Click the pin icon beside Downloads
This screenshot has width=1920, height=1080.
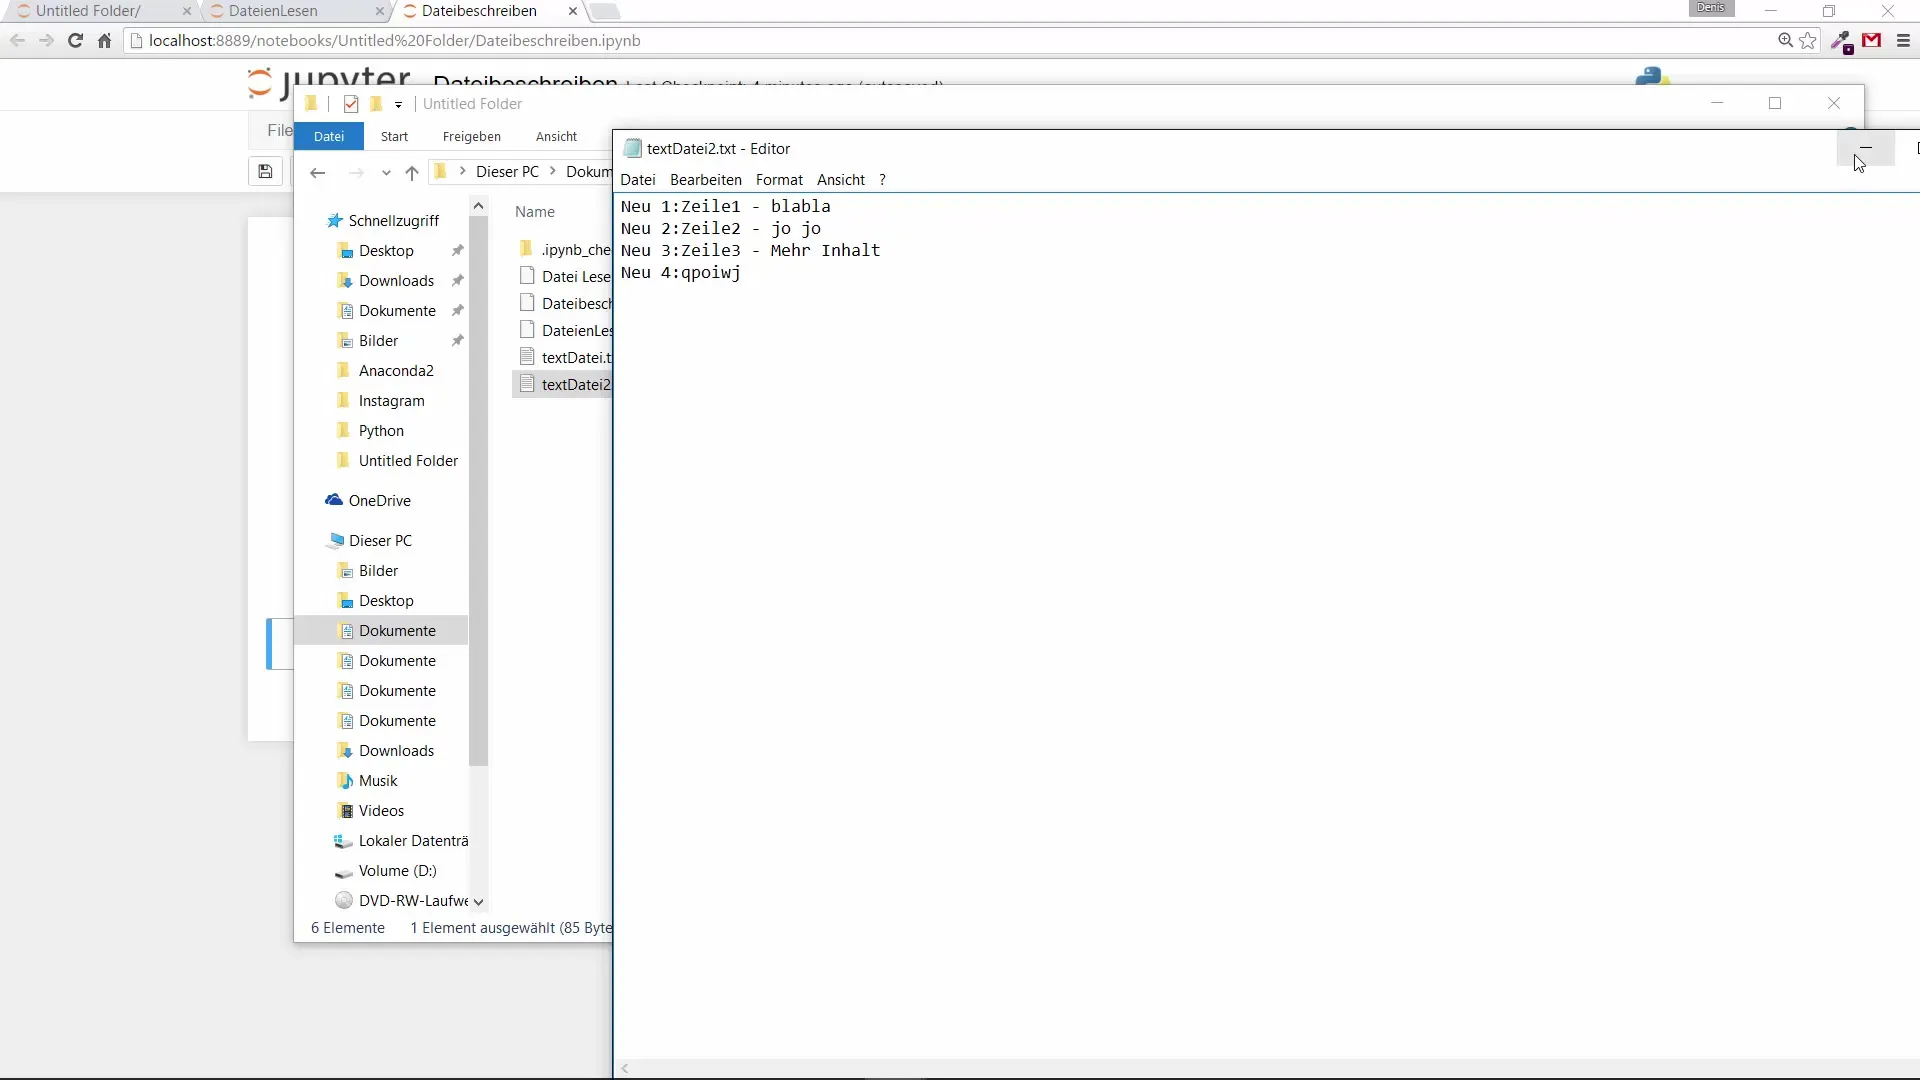click(458, 281)
